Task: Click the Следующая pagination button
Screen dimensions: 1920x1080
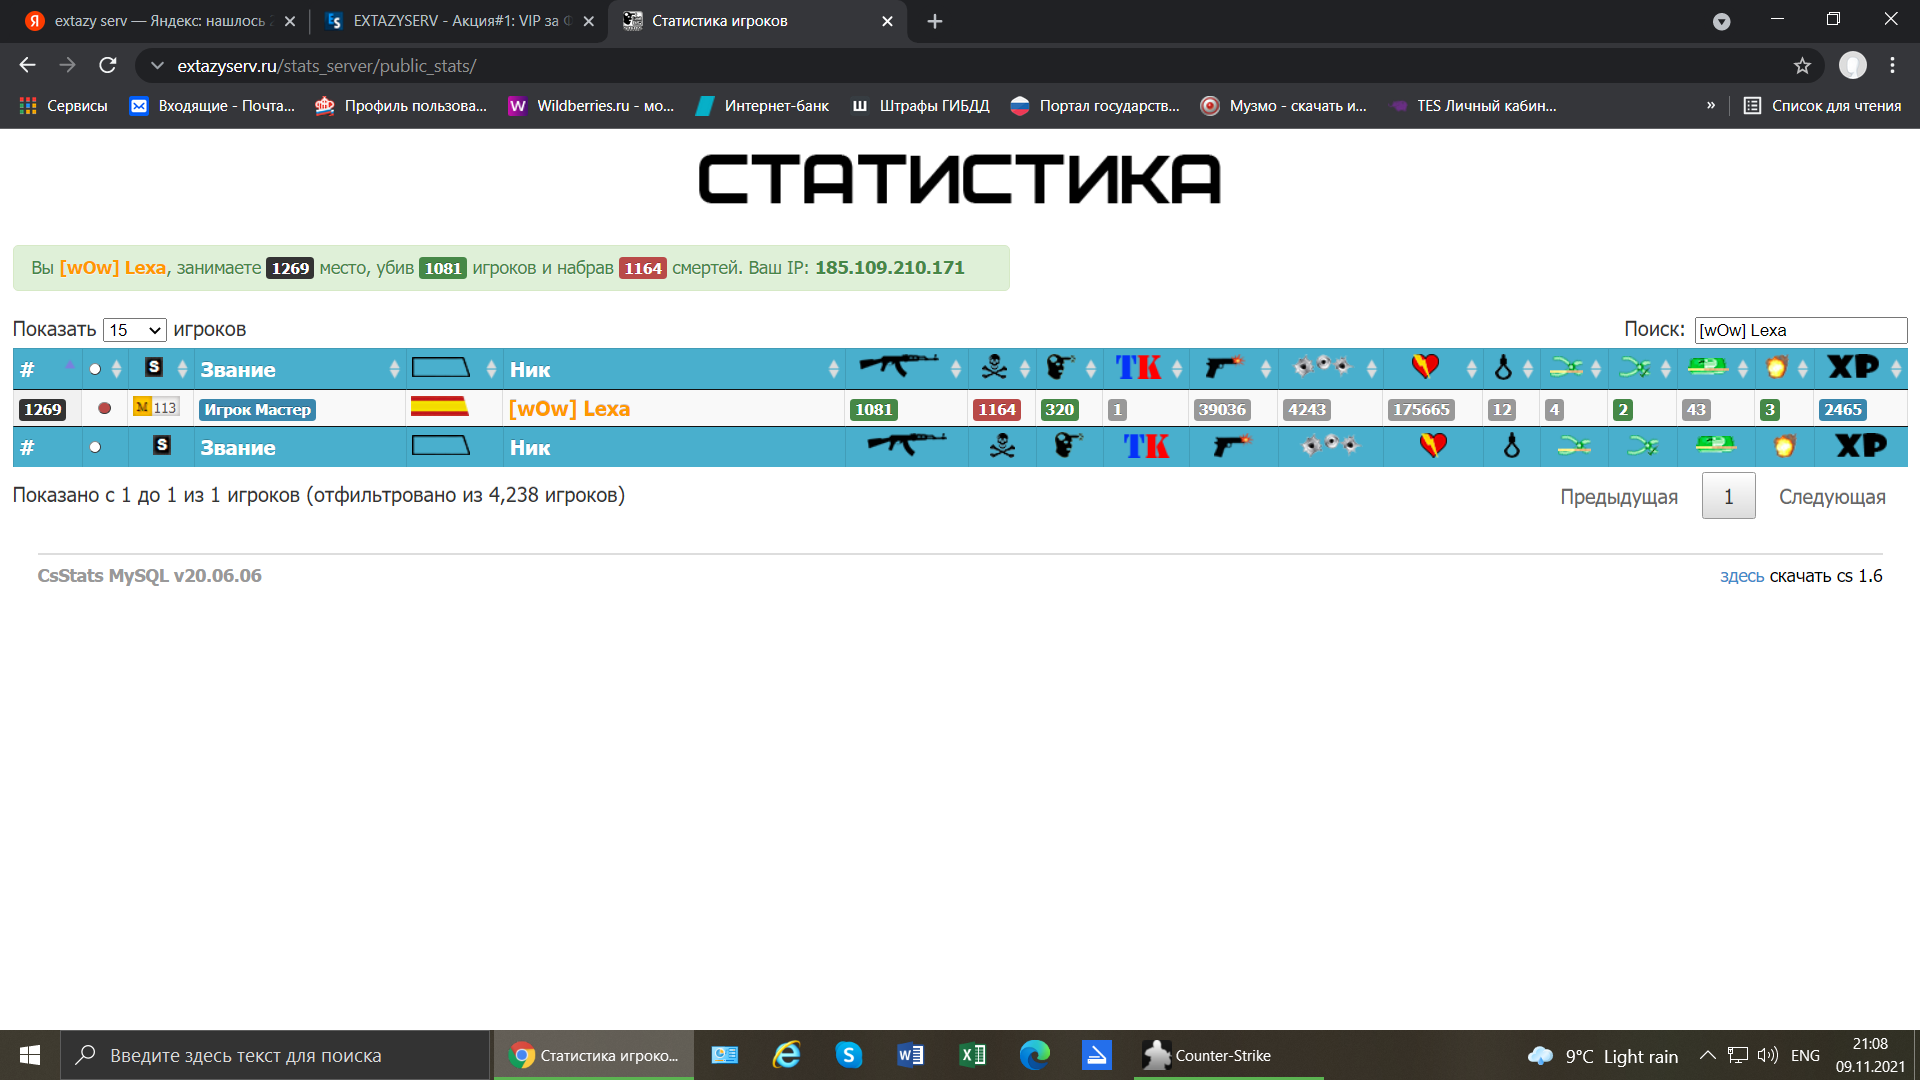Action: (1831, 497)
